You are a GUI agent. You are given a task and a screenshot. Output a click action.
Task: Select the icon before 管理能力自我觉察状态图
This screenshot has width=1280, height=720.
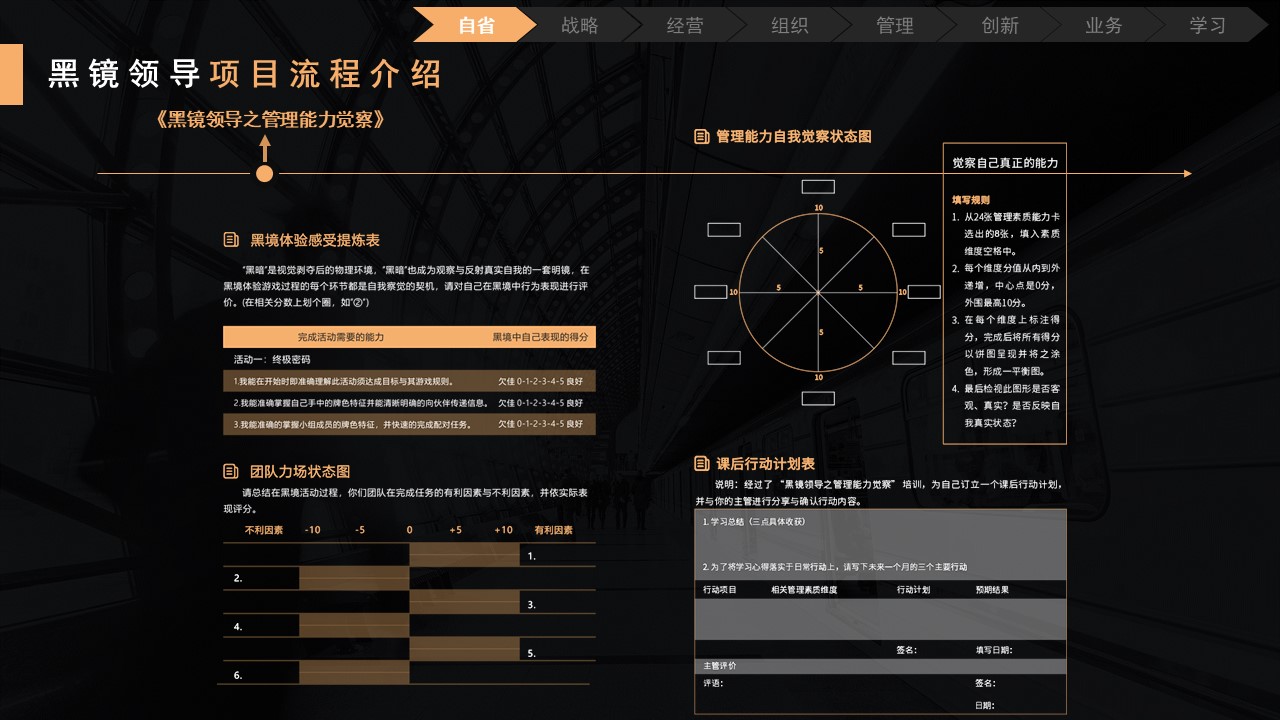coord(702,136)
